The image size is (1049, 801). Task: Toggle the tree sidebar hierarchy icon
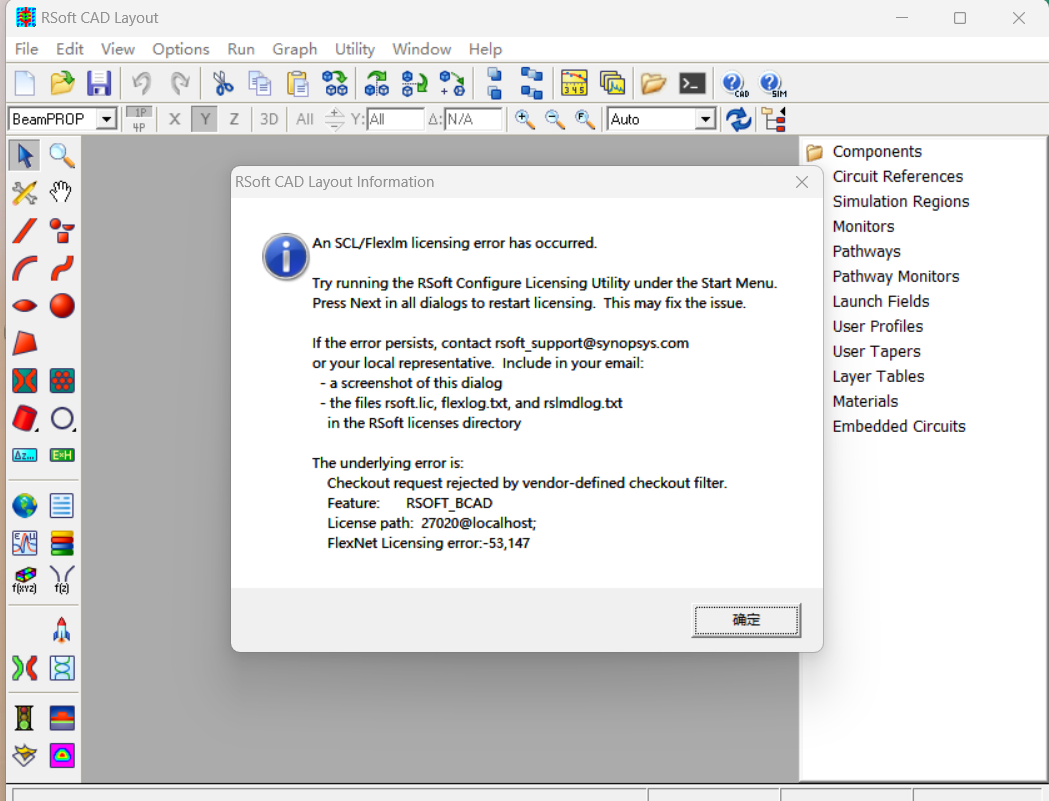click(773, 120)
